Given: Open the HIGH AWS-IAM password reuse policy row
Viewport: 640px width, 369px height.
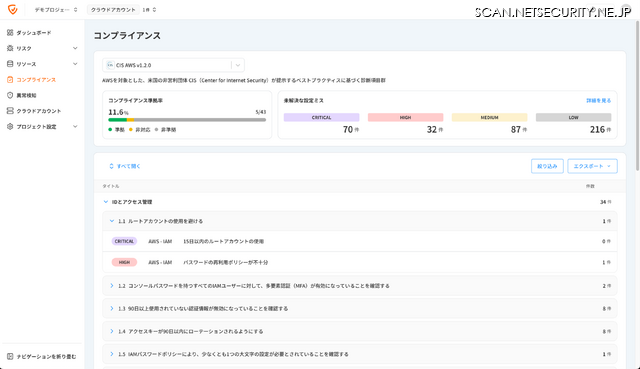Looking at the screenshot, I should point(360,262).
